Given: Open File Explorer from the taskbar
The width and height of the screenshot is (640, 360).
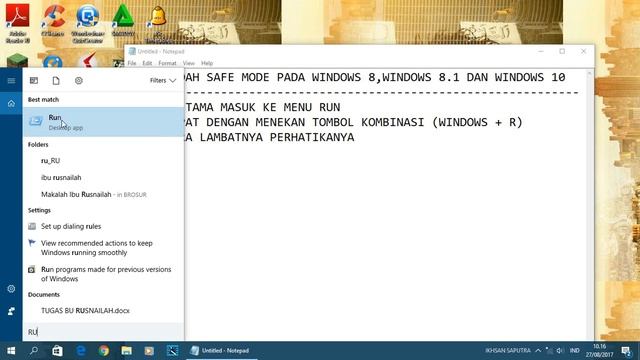Looking at the screenshot, I should pos(127,351).
